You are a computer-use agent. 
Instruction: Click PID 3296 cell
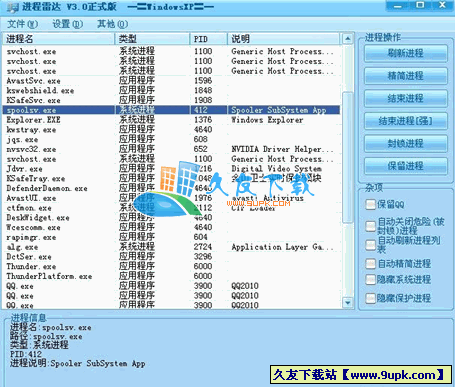pyautogui.click(x=203, y=257)
